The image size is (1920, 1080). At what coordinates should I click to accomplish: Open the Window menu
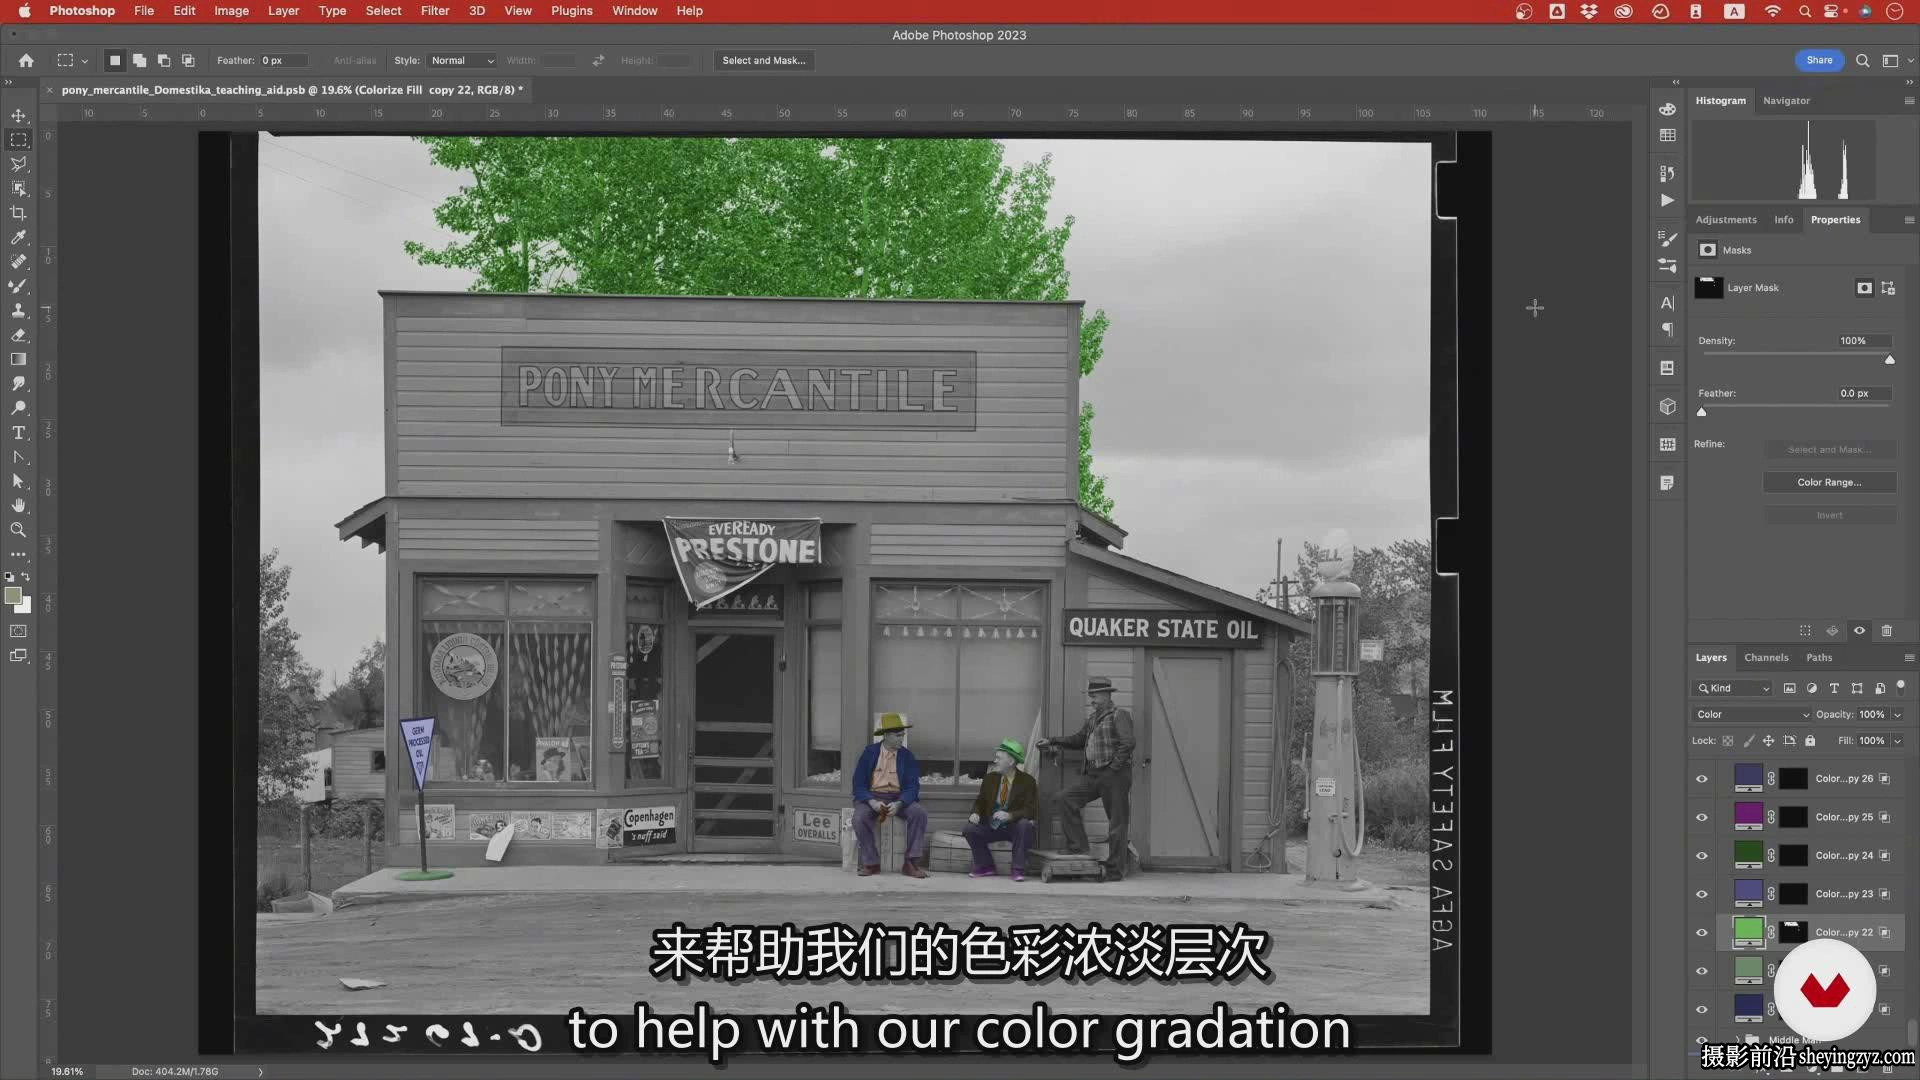(634, 11)
